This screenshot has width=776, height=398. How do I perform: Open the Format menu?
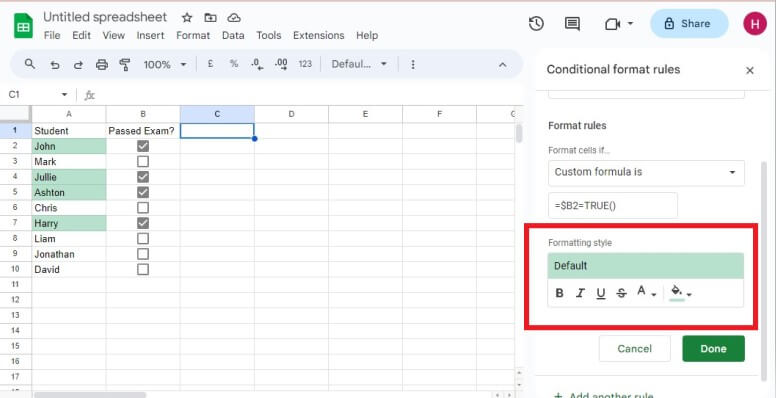193,35
